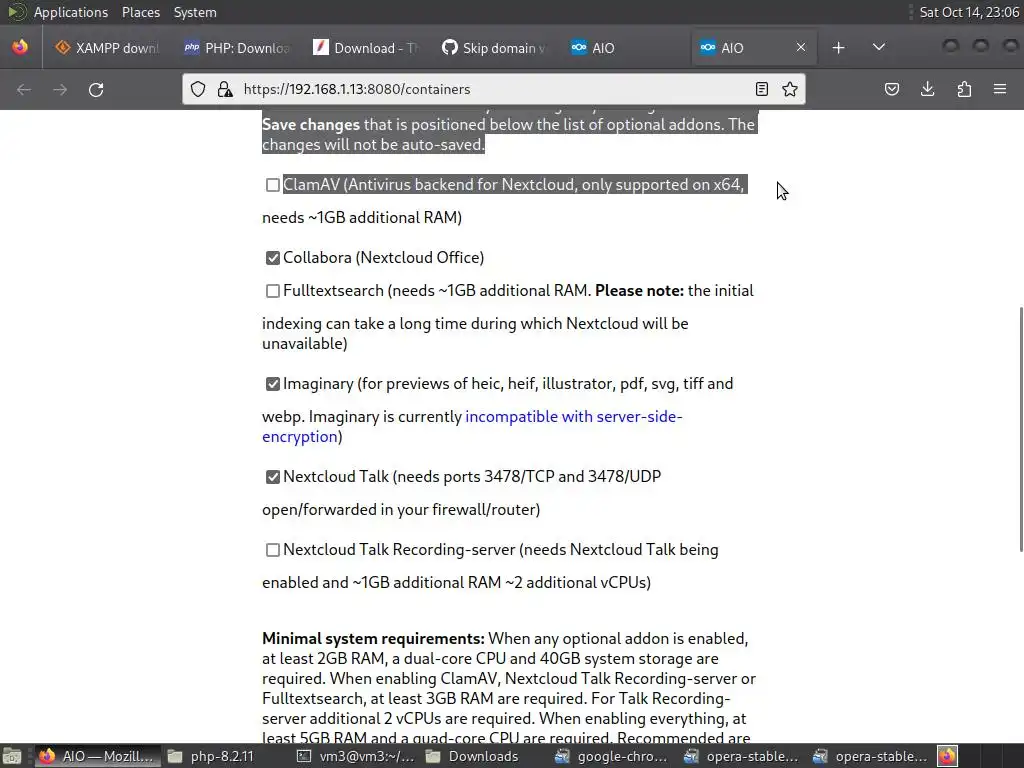This screenshot has height=768, width=1024.
Task: Go back with the browser back arrow
Action: (24, 89)
